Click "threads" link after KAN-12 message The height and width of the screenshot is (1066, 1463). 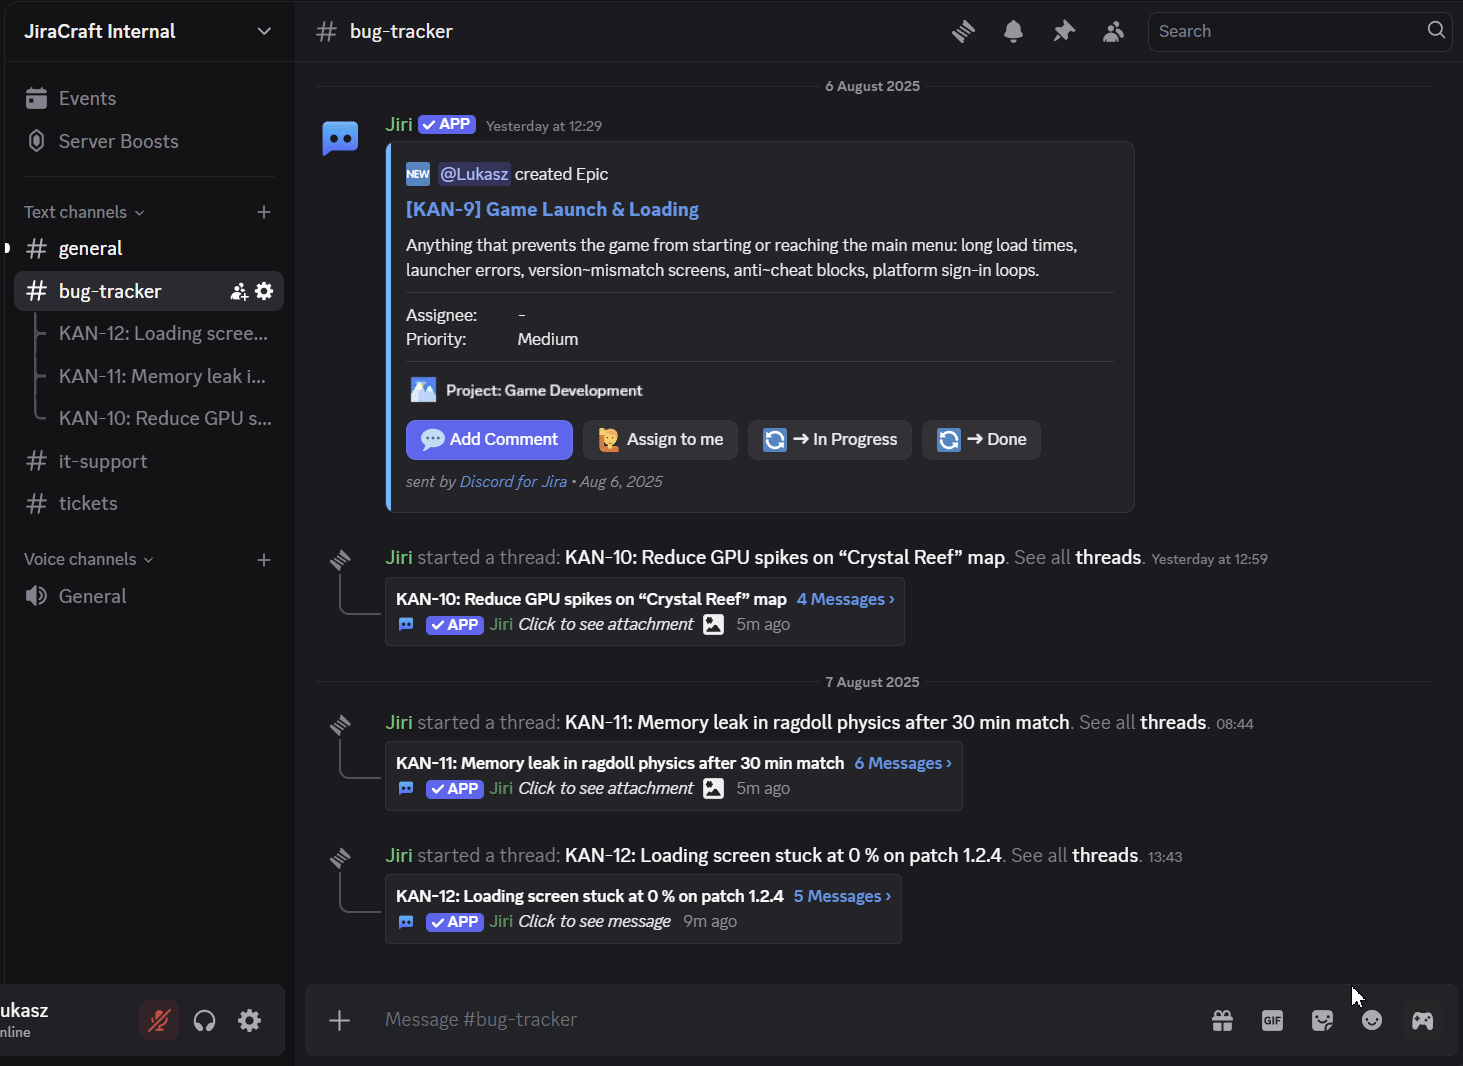(1105, 855)
